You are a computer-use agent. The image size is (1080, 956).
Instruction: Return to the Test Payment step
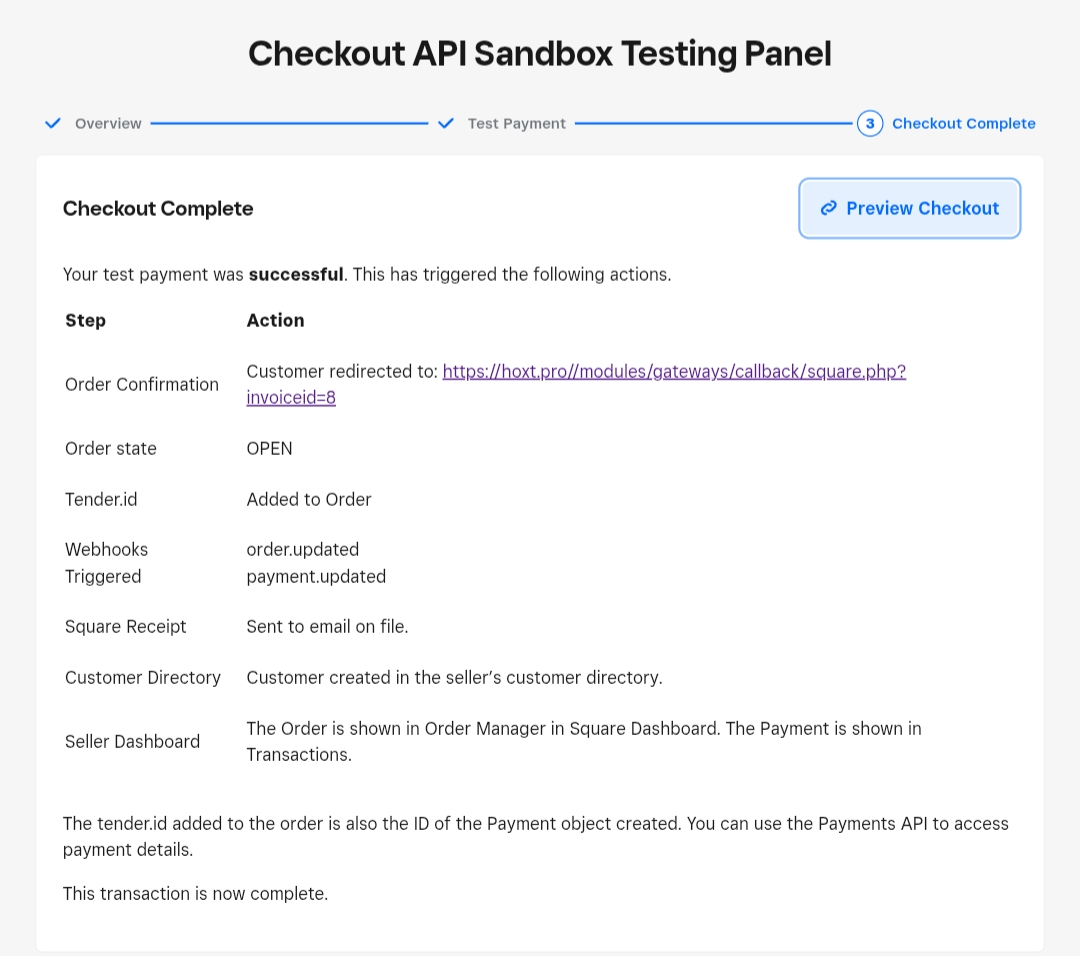point(516,124)
